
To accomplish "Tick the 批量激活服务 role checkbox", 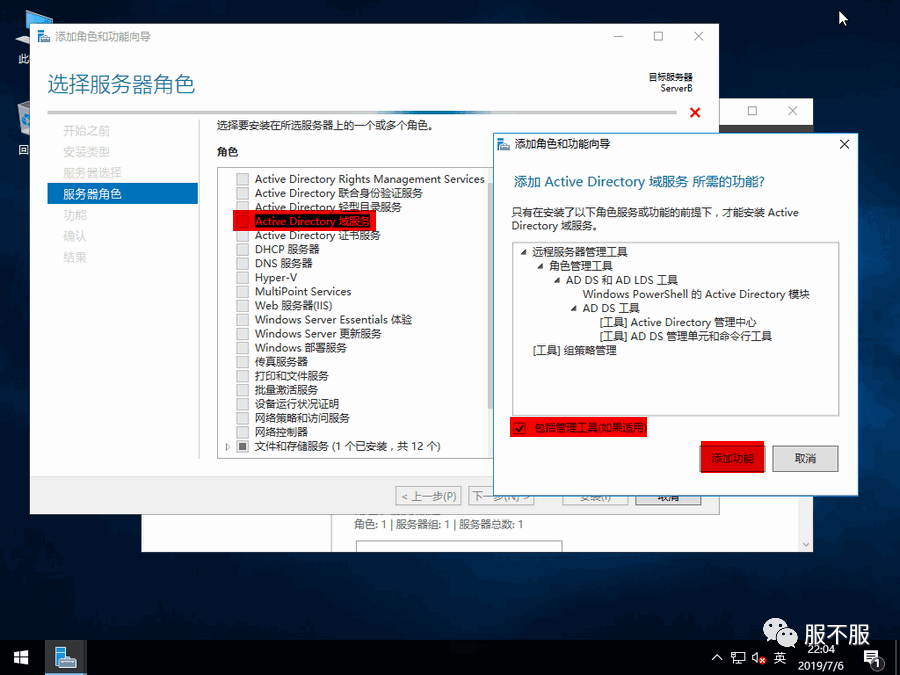I will (243, 390).
